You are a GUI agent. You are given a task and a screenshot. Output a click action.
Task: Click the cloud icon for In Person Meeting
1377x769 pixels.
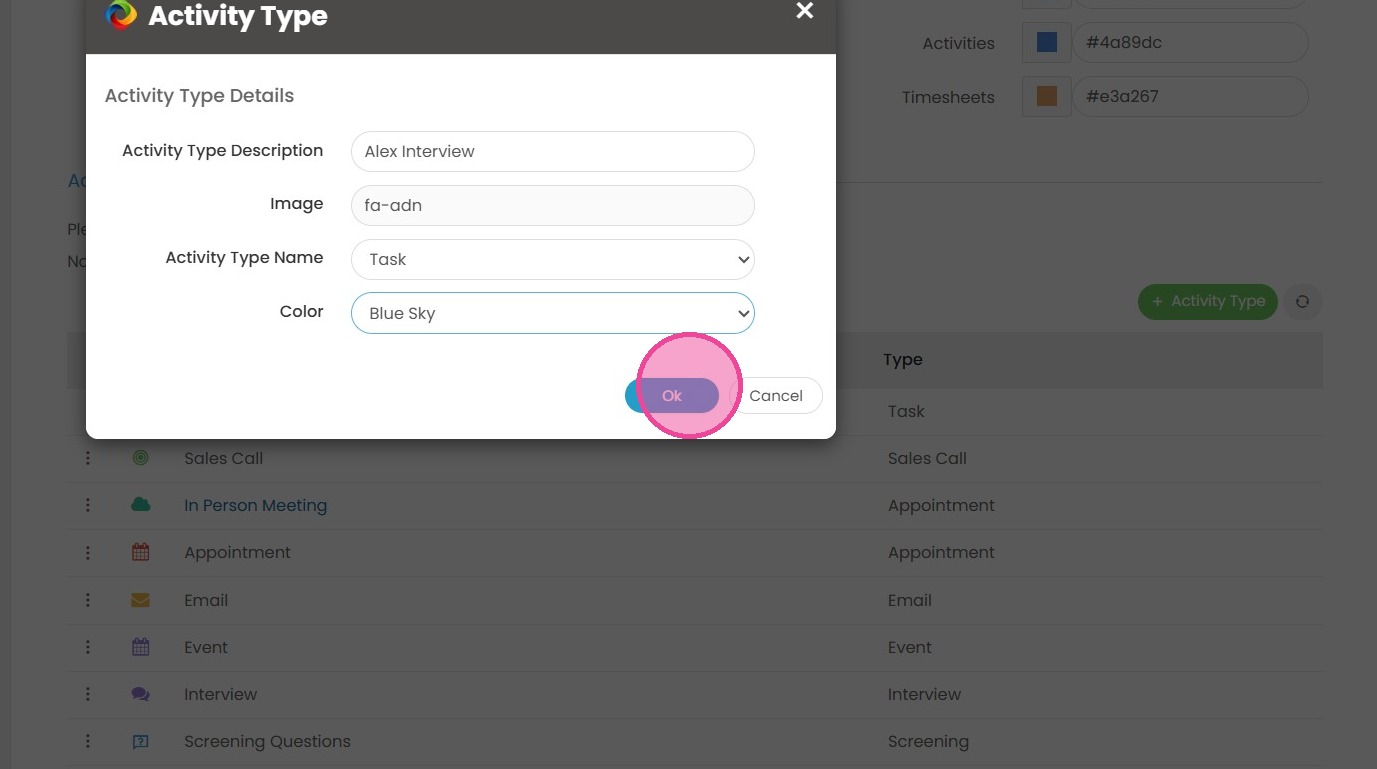[140, 505]
